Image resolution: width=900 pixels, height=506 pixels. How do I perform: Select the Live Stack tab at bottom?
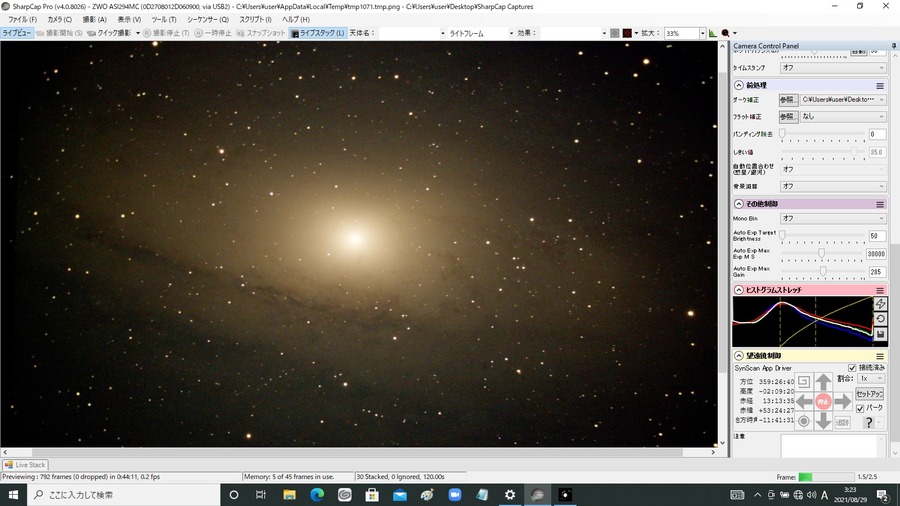click(25, 465)
